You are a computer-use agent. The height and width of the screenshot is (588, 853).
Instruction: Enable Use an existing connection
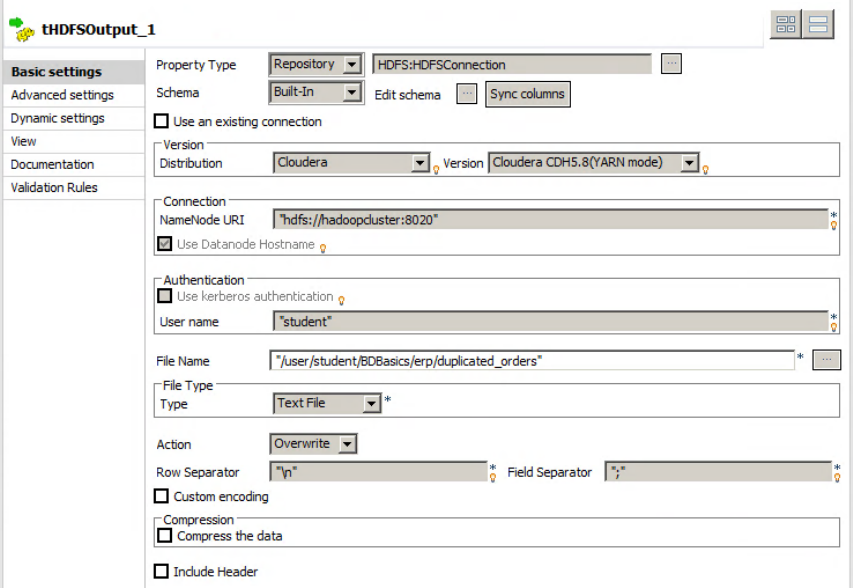click(161, 122)
